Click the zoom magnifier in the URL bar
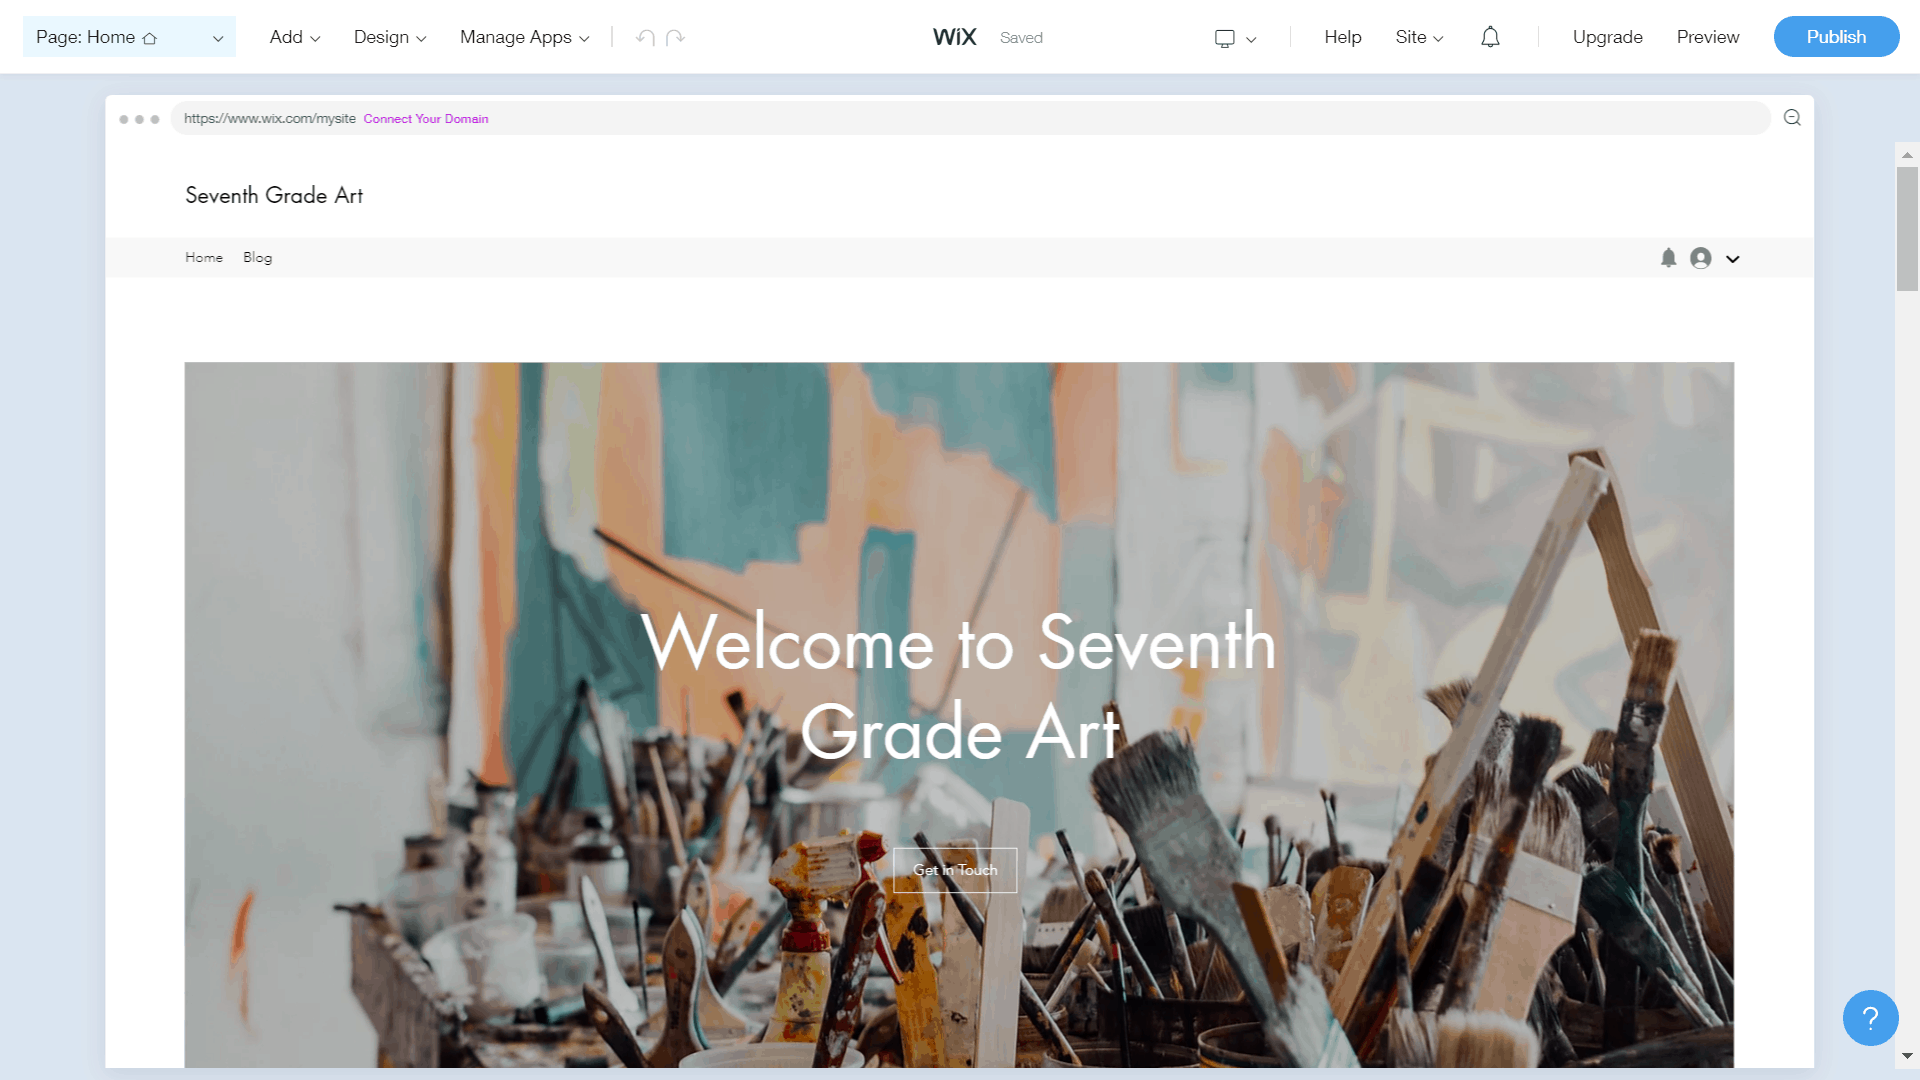Image resolution: width=1920 pixels, height=1080 pixels. 1792,118
